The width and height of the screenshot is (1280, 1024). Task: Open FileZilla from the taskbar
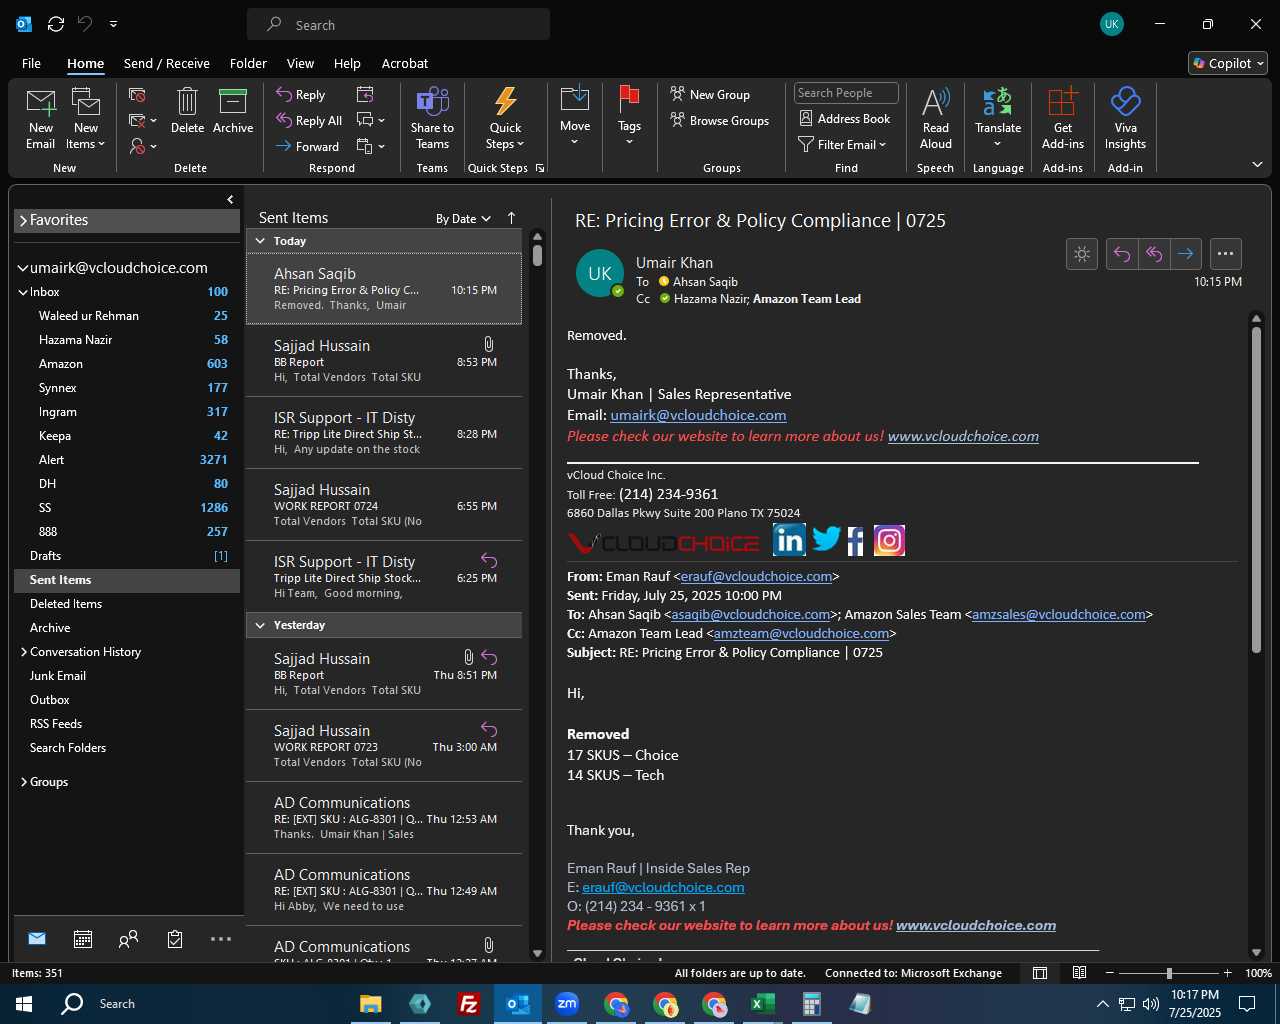pyautogui.click(x=468, y=1004)
